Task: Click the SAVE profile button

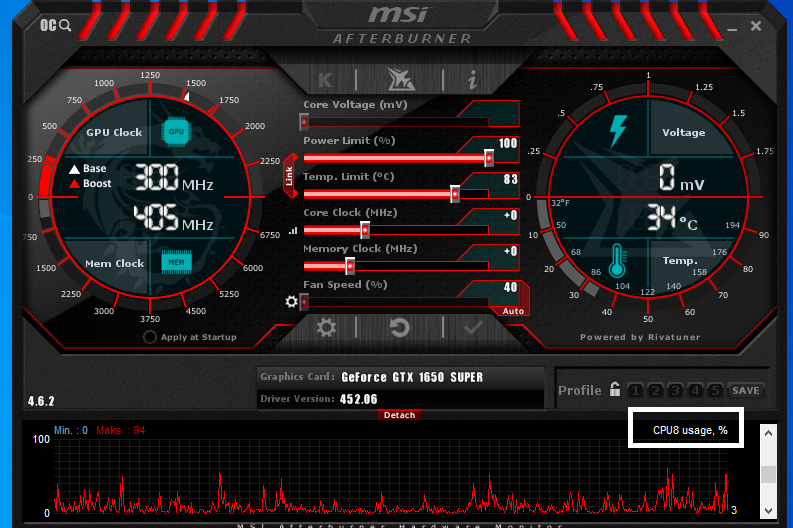Action: [x=745, y=390]
